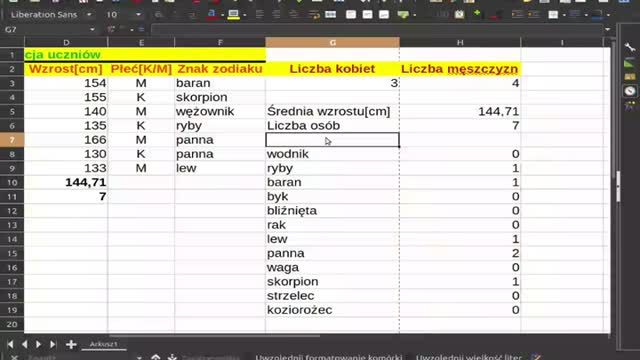
Task: Close the find toolbar
Action: point(14,358)
